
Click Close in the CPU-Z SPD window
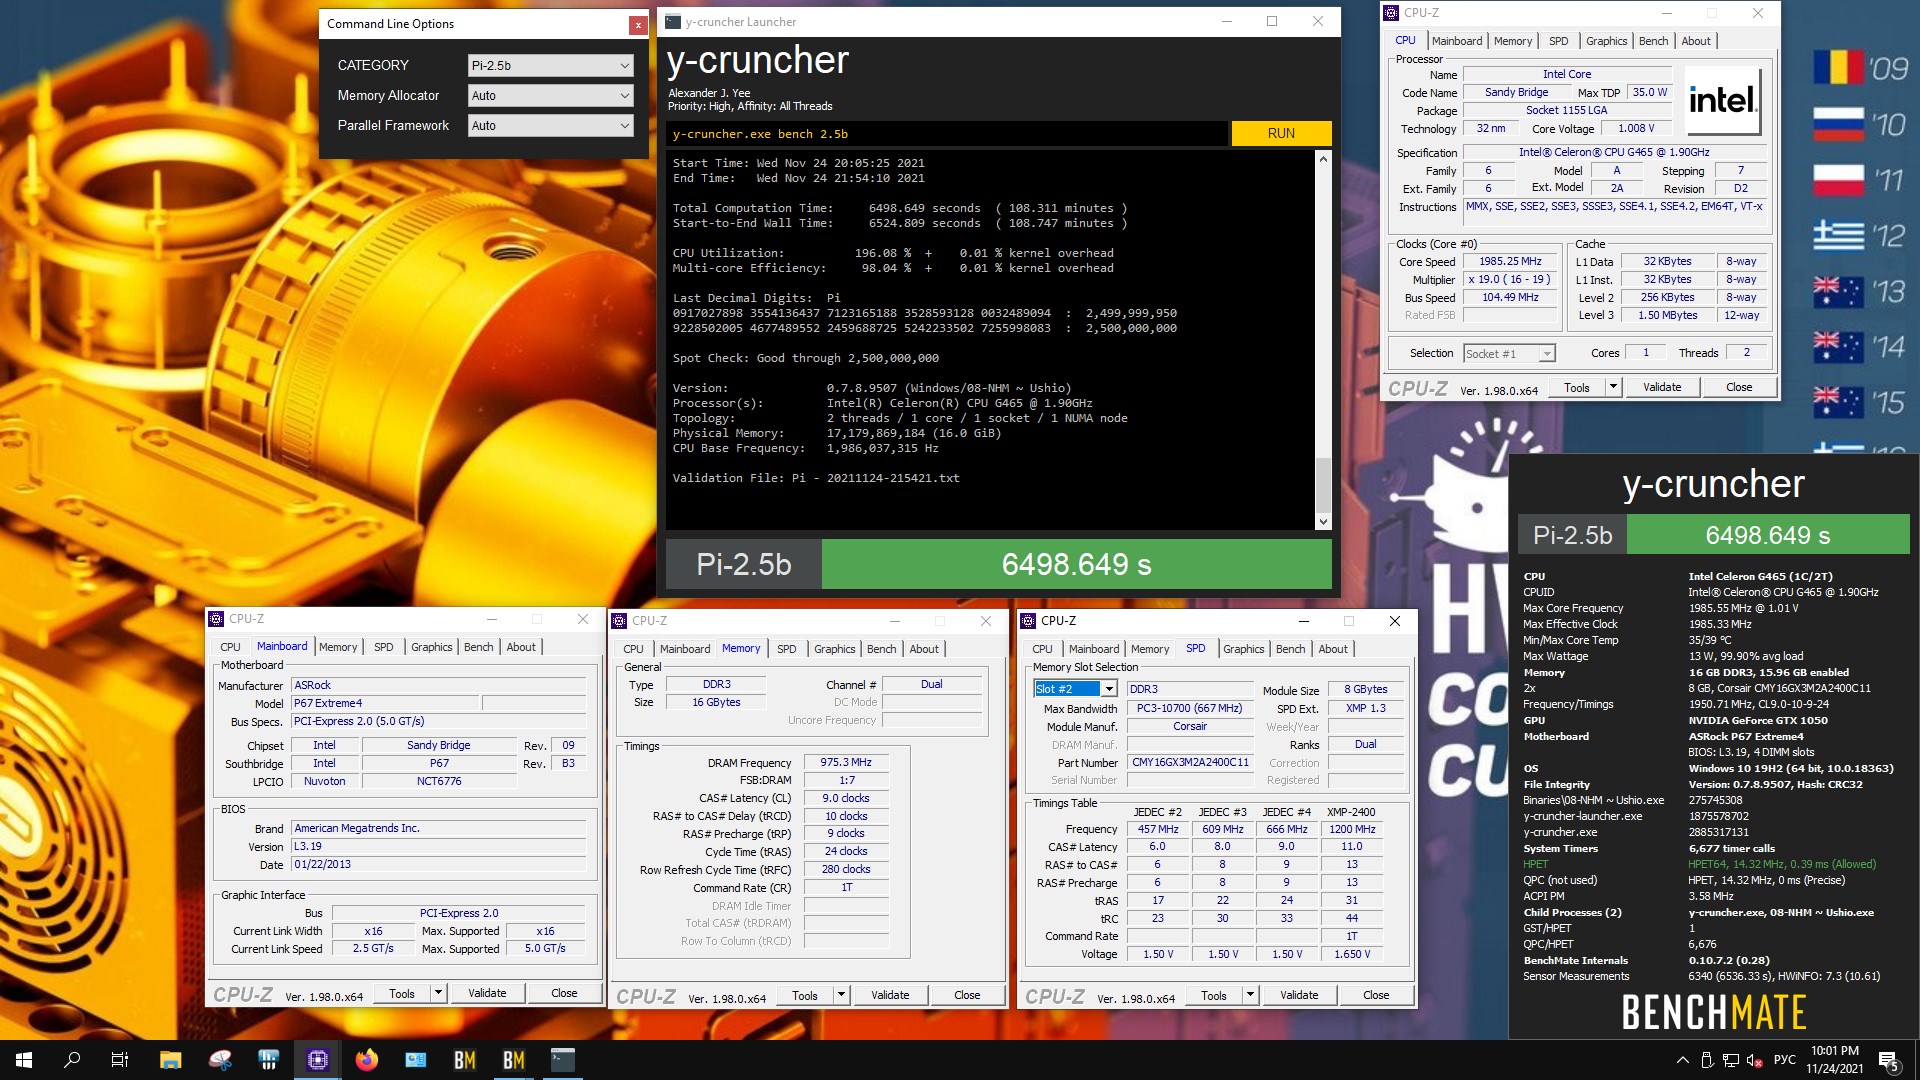pyautogui.click(x=1376, y=995)
